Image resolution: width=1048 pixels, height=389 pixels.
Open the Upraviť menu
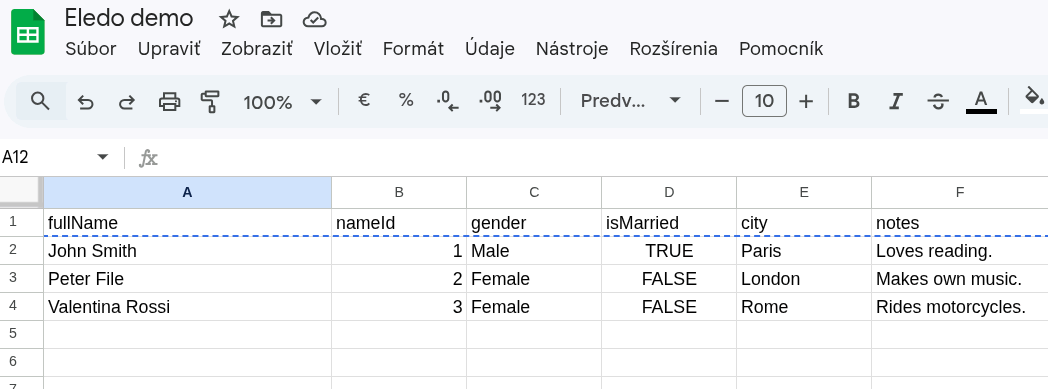pos(169,49)
